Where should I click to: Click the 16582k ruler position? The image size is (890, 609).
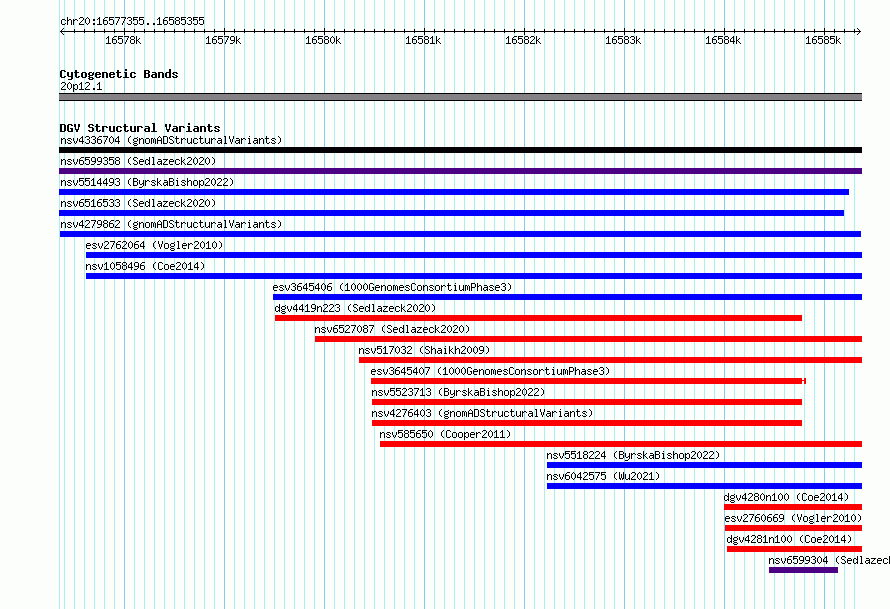(x=523, y=40)
